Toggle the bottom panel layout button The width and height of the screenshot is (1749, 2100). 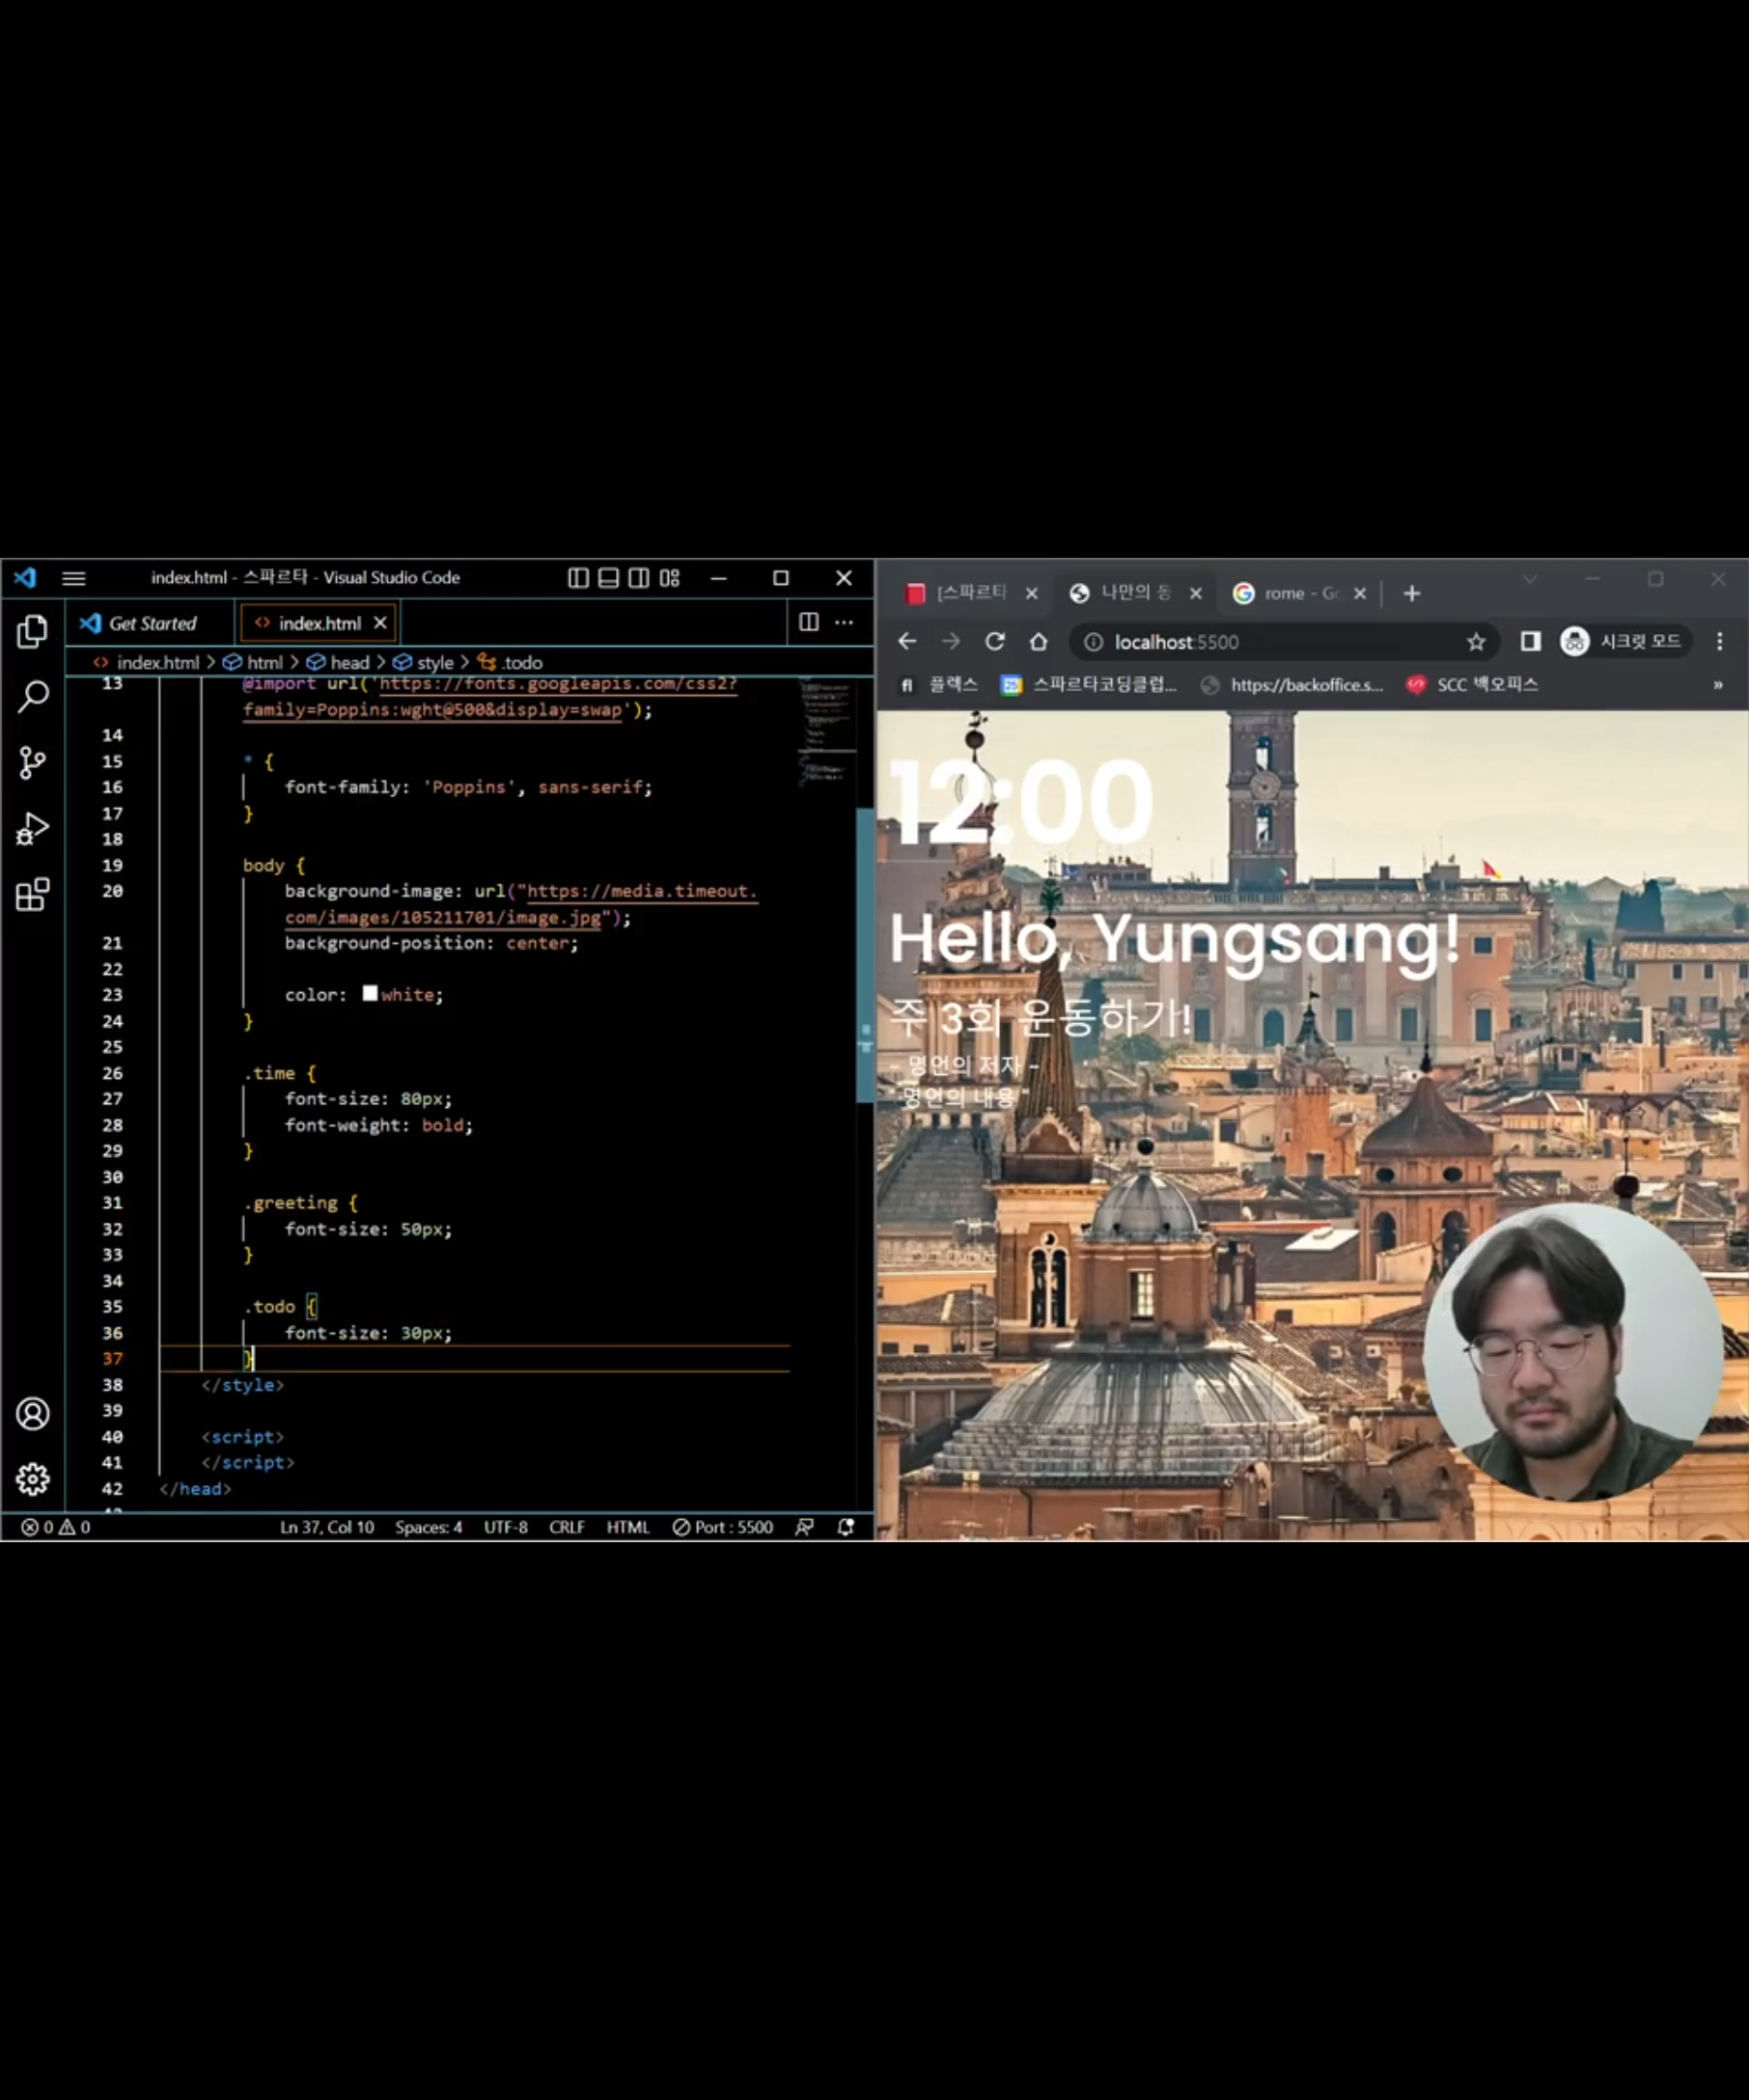[x=608, y=578]
